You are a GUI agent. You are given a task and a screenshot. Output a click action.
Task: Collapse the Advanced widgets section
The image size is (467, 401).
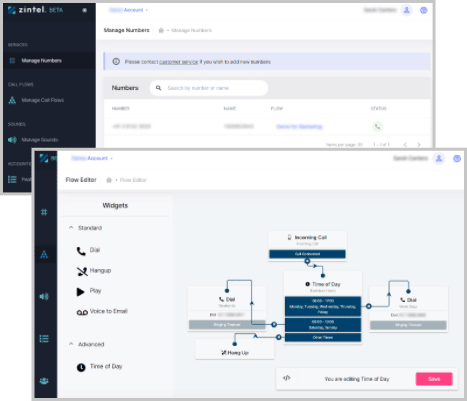[71, 344]
